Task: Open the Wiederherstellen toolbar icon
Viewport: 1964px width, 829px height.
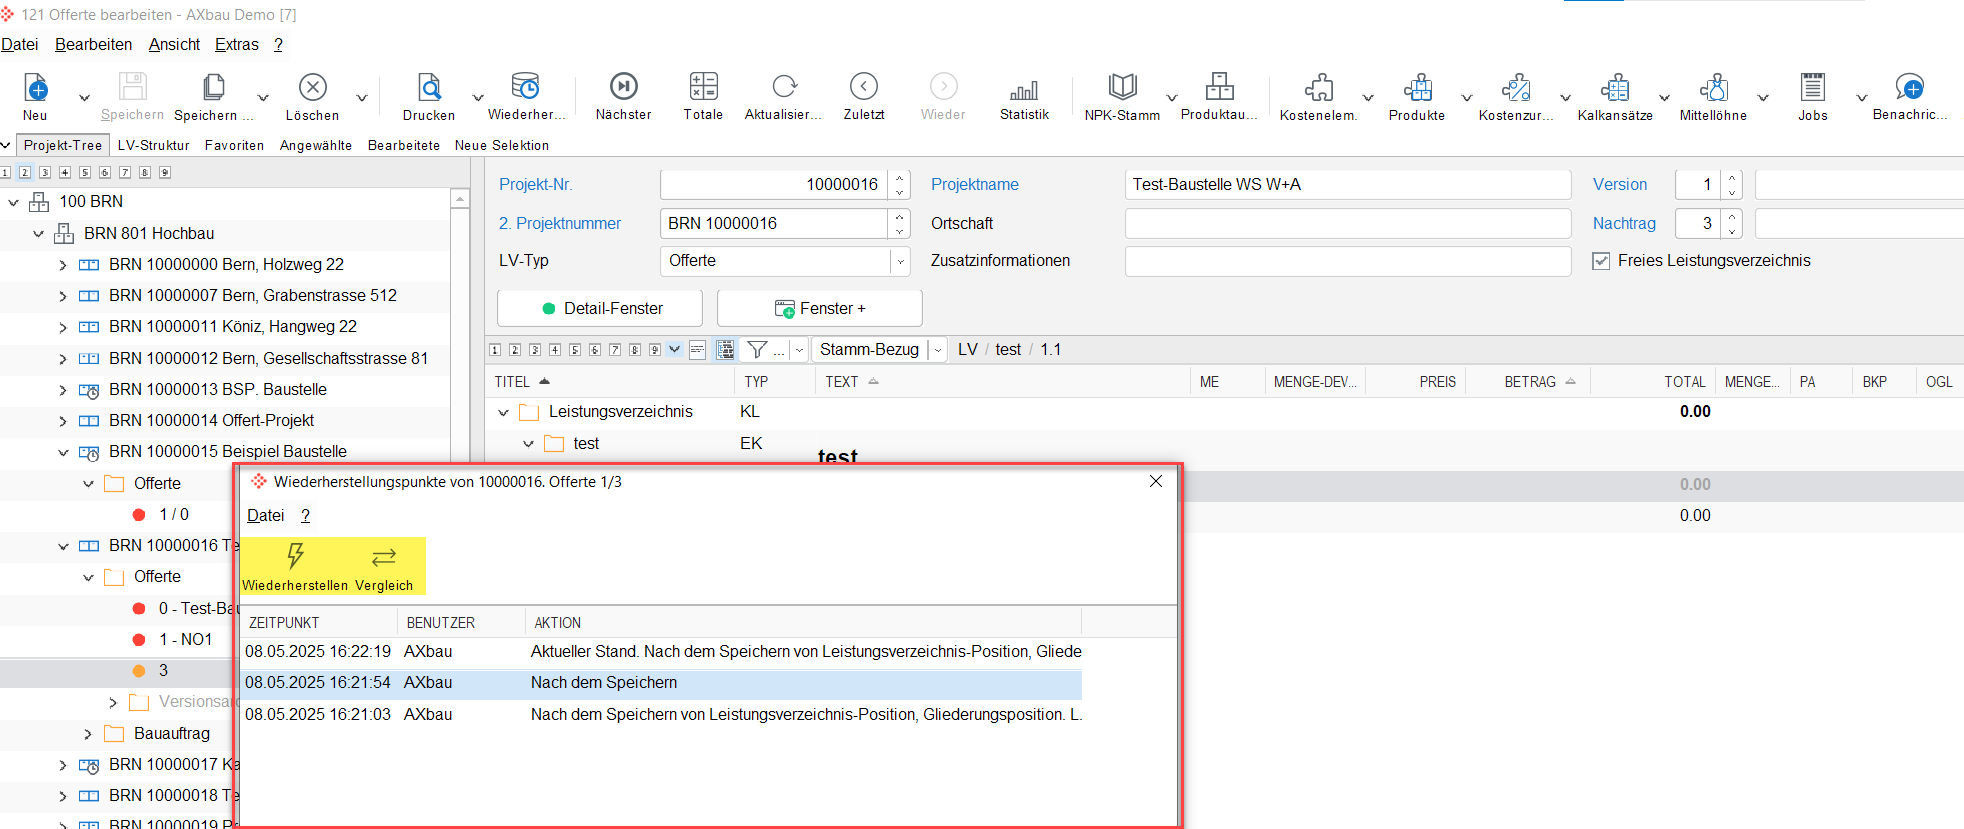Action: 526,88
